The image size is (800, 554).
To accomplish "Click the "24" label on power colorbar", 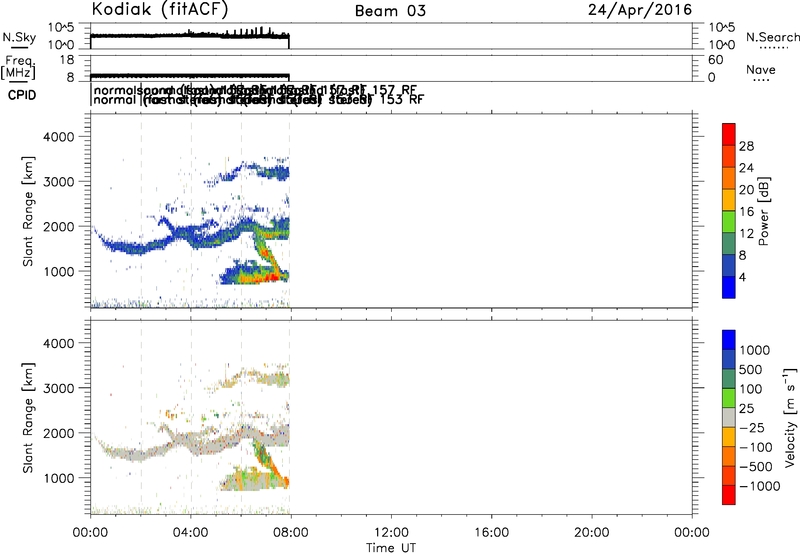I will 746,168.
